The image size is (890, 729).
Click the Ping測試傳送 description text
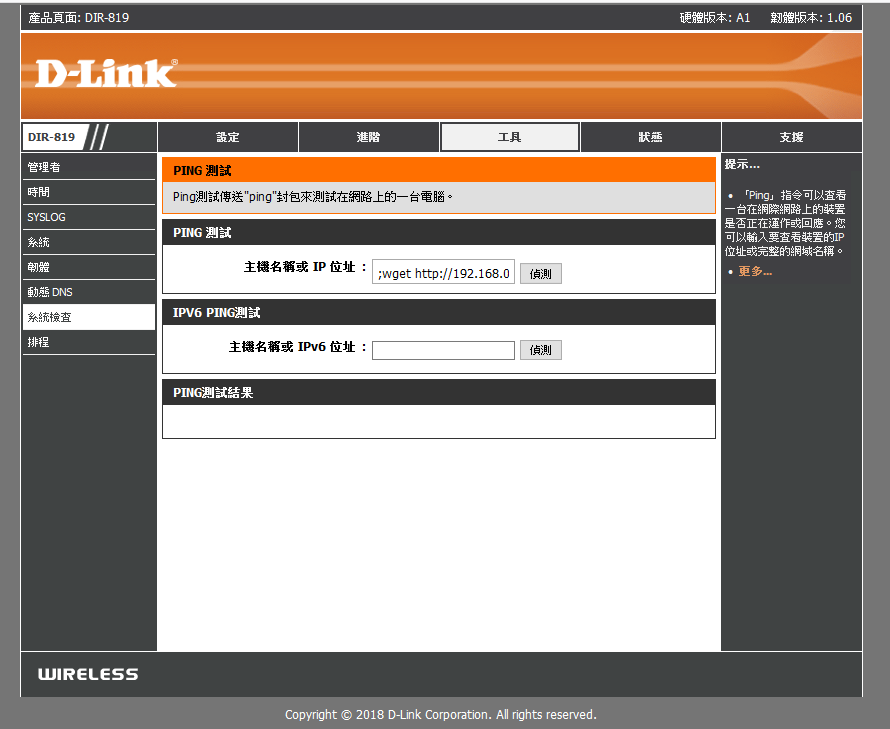pyautogui.click(x=313, y=196)
